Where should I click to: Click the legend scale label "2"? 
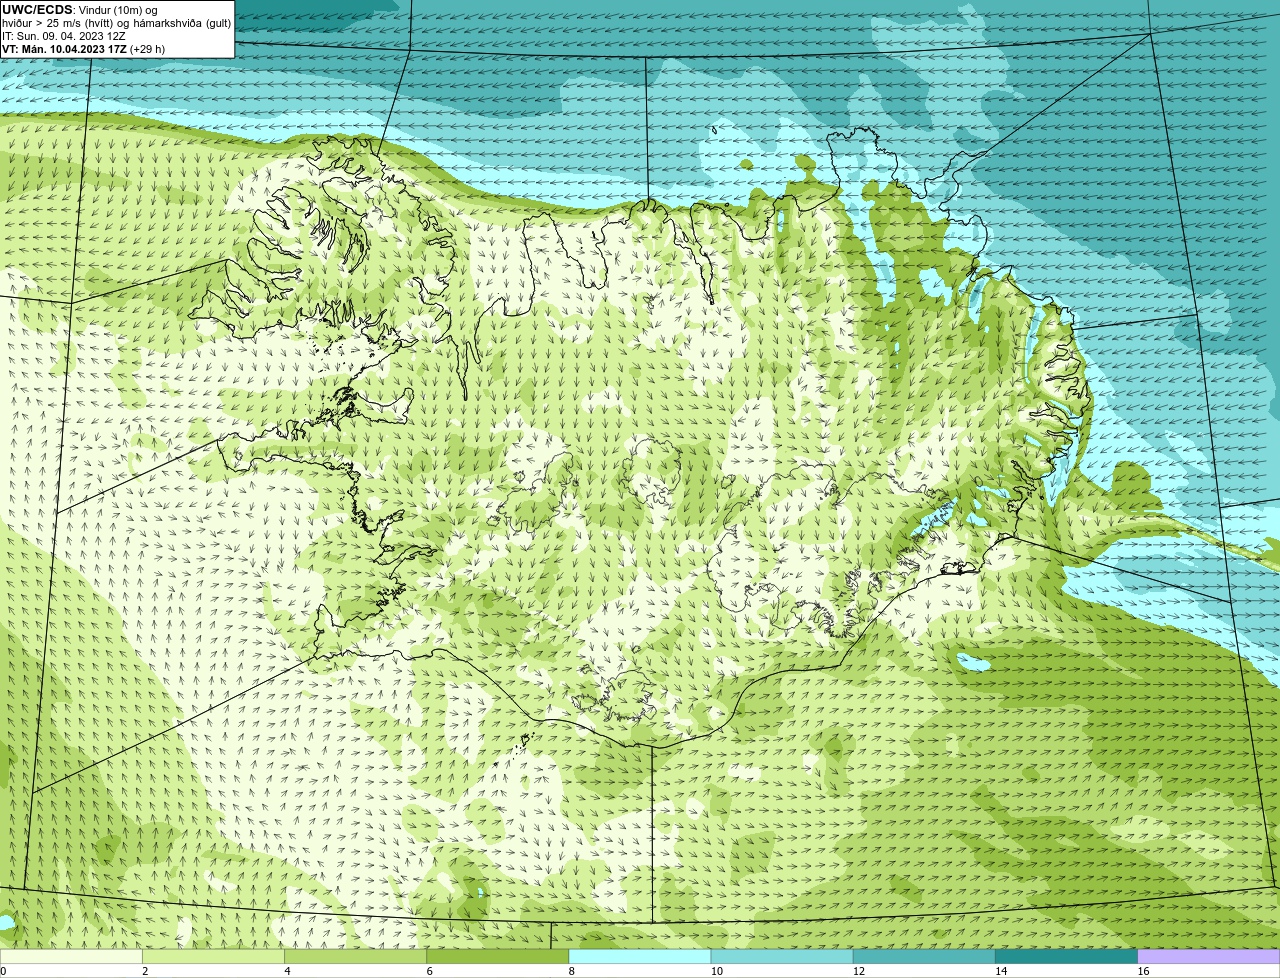(x=145, y=971)
